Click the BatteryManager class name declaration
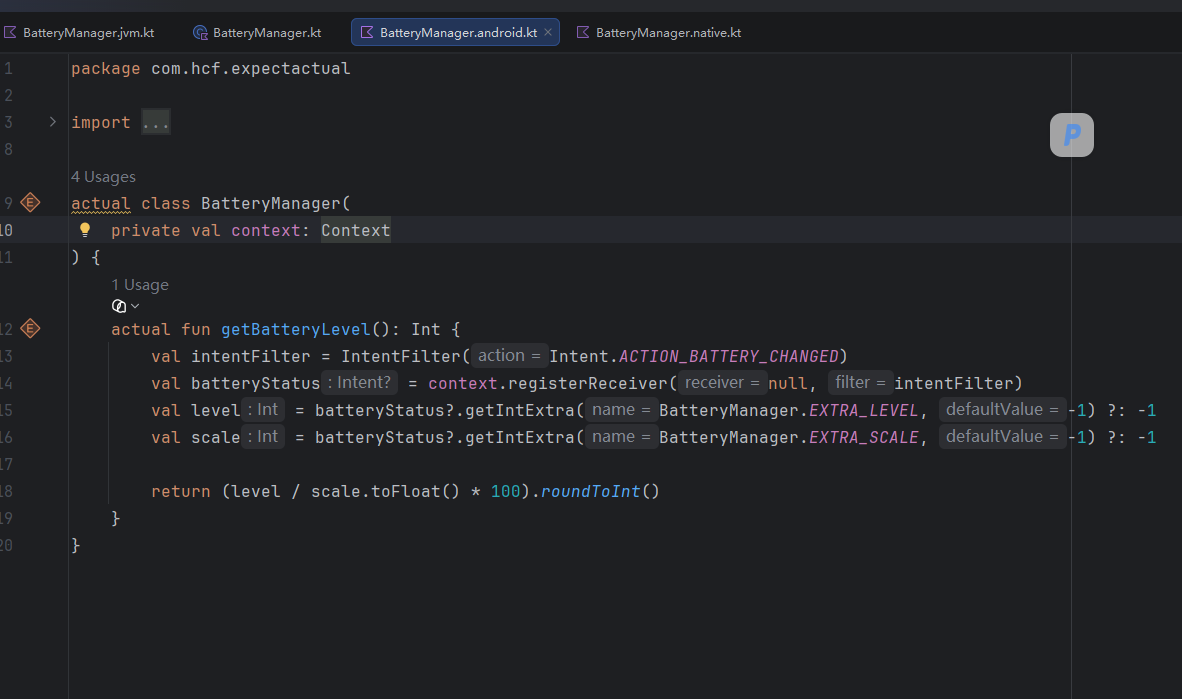This screenshot has height=699, width=1182. click(x=271, y=204)
